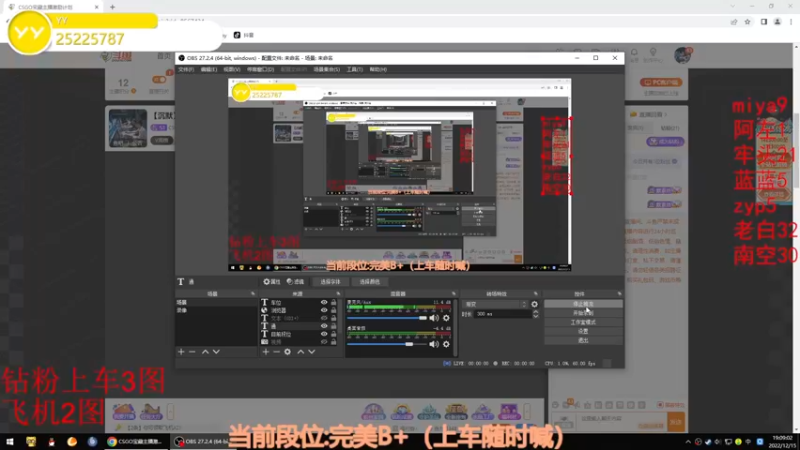Viewport: 800px width, 450px height.
Task: Toggle lock on the 文本 (GDI+) source
Action: [x=334, y=318]
